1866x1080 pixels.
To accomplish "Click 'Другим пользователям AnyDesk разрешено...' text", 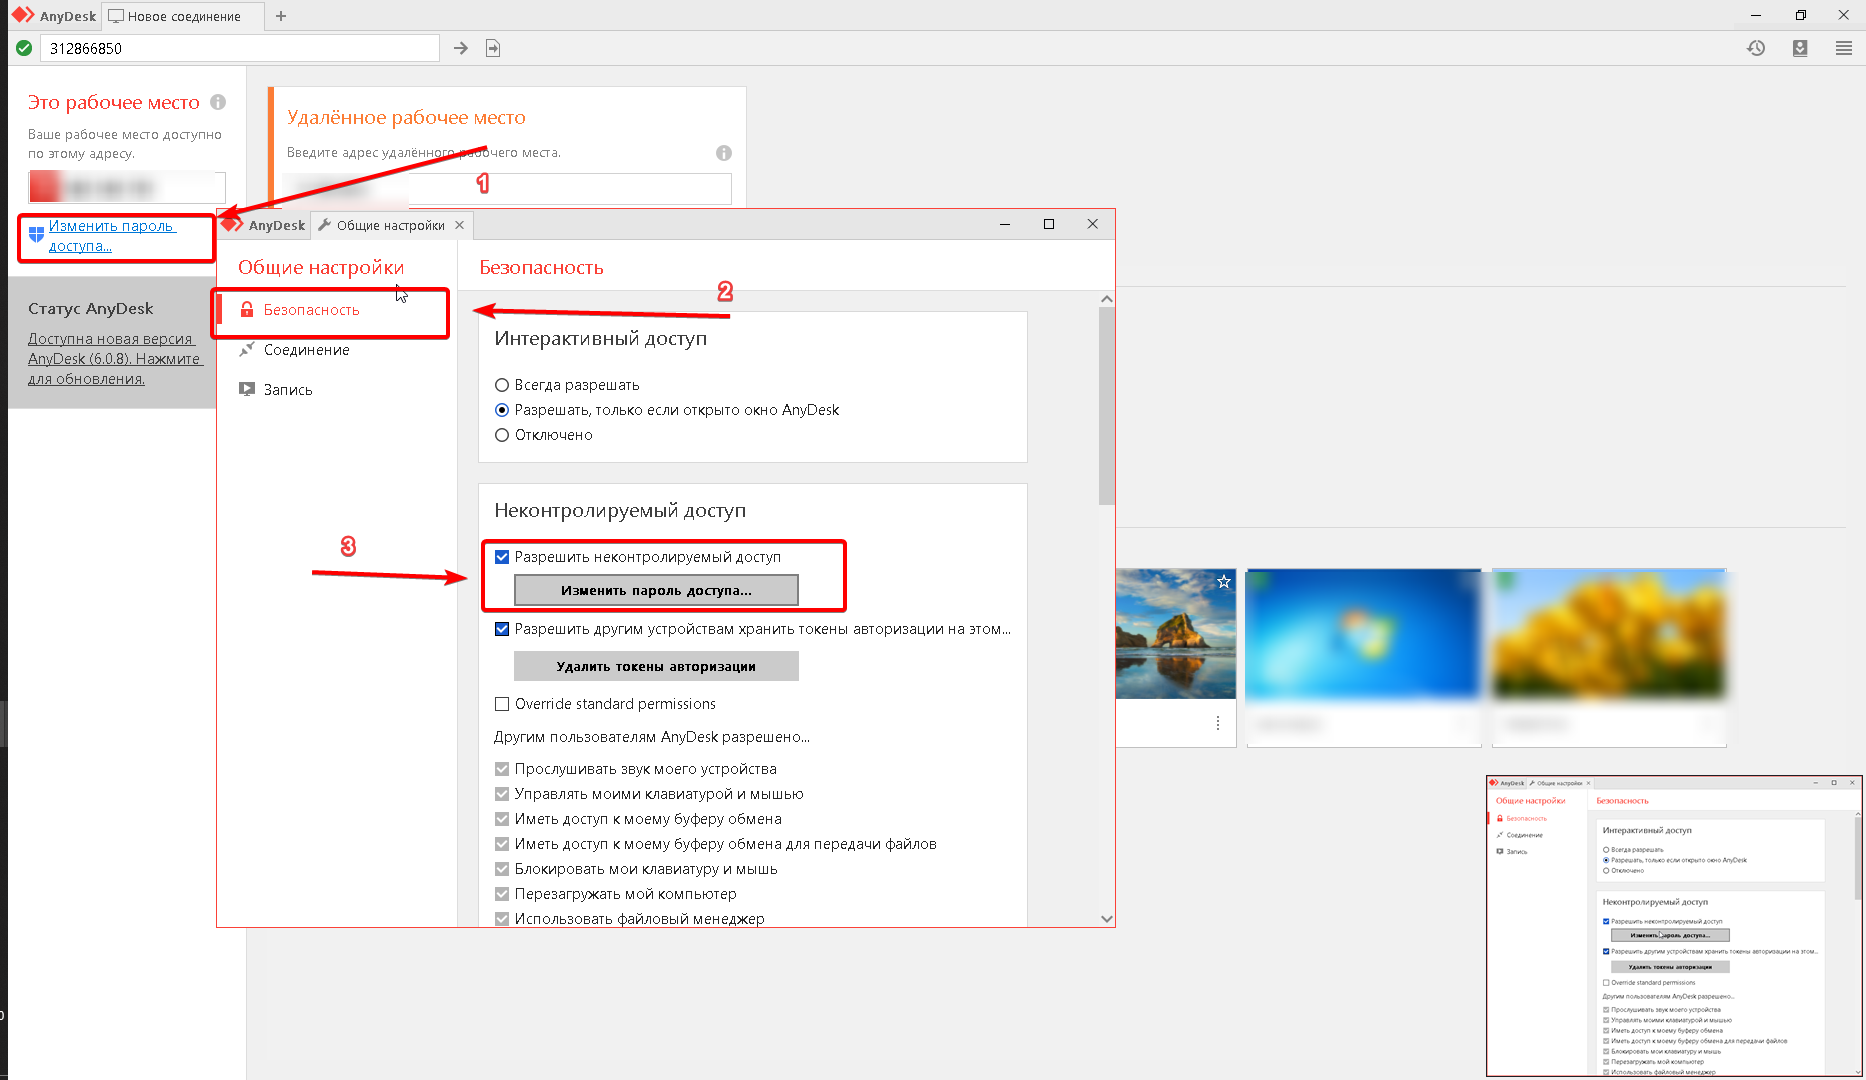I will (652, 737).
